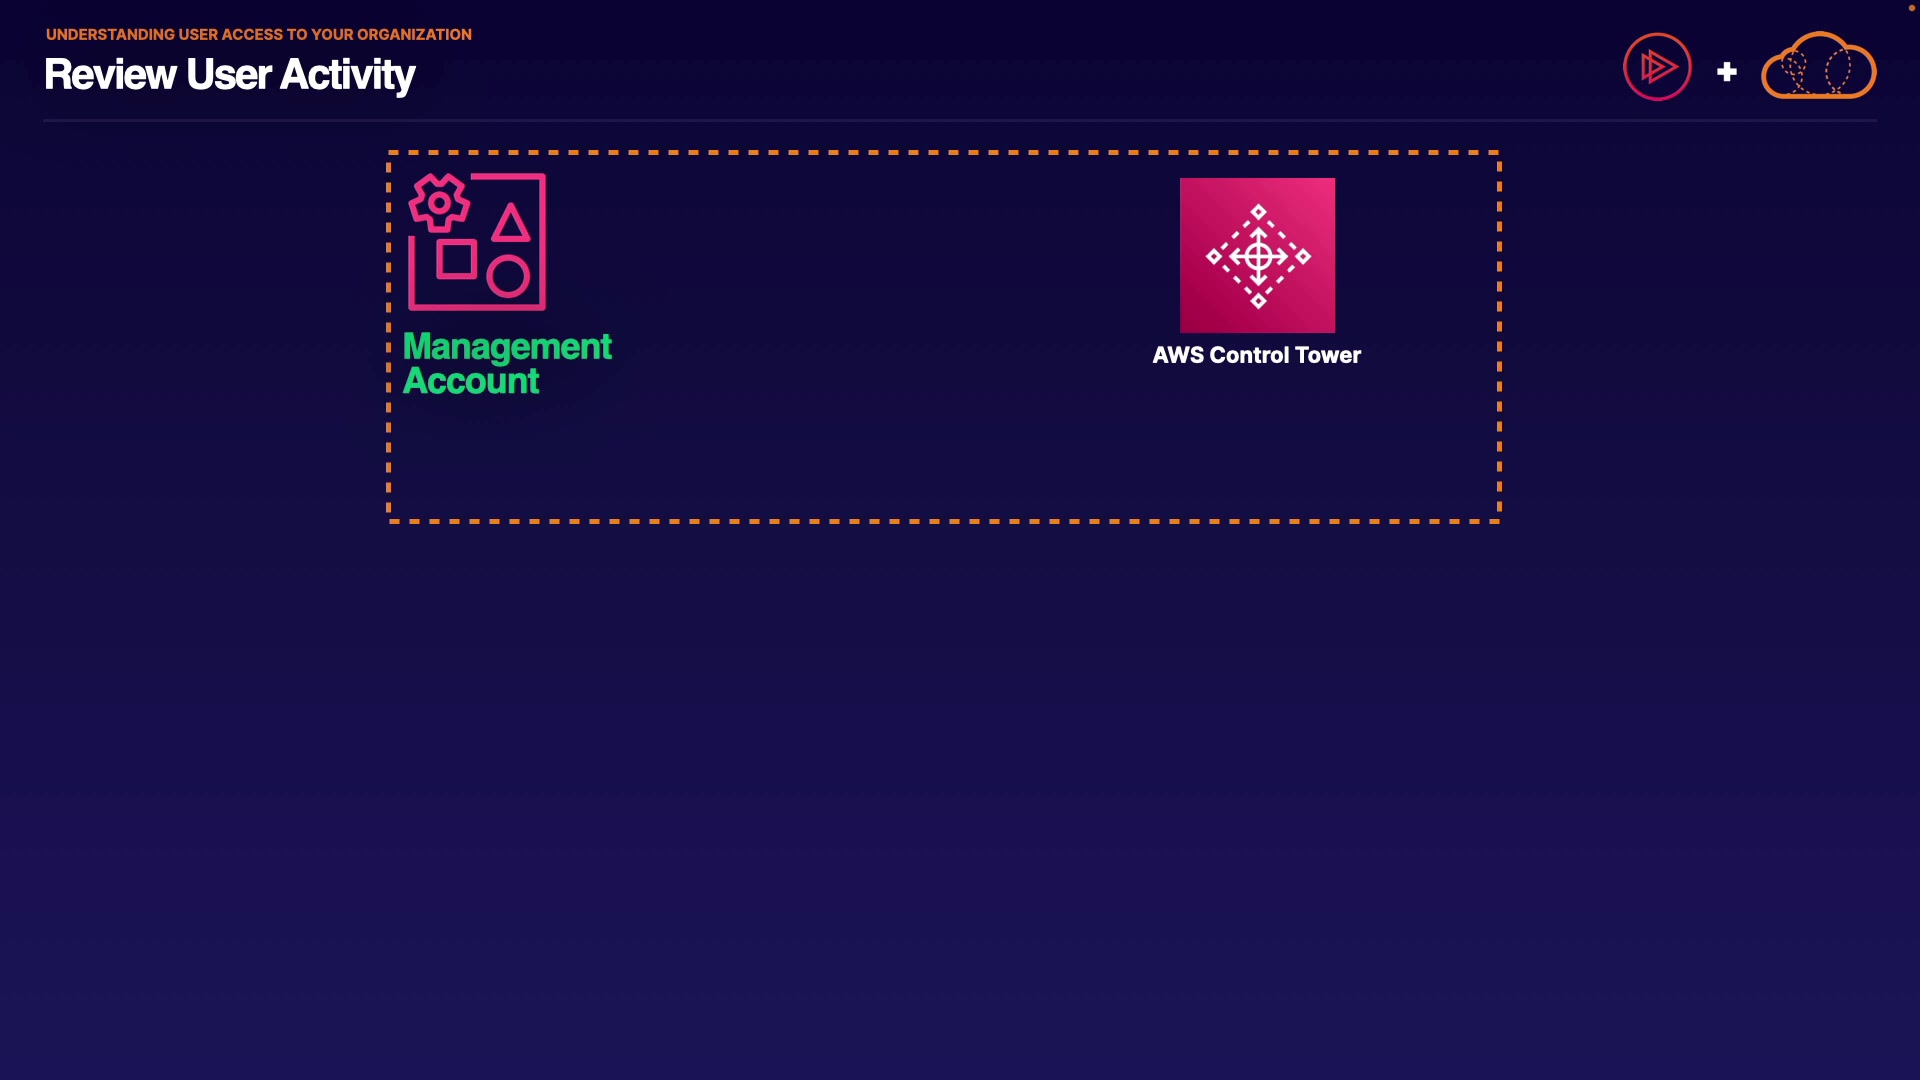The width and height of the screenshot is (1920, 1080).
Task: Click the white plus sign between logos
Action: pos(1726,72)
